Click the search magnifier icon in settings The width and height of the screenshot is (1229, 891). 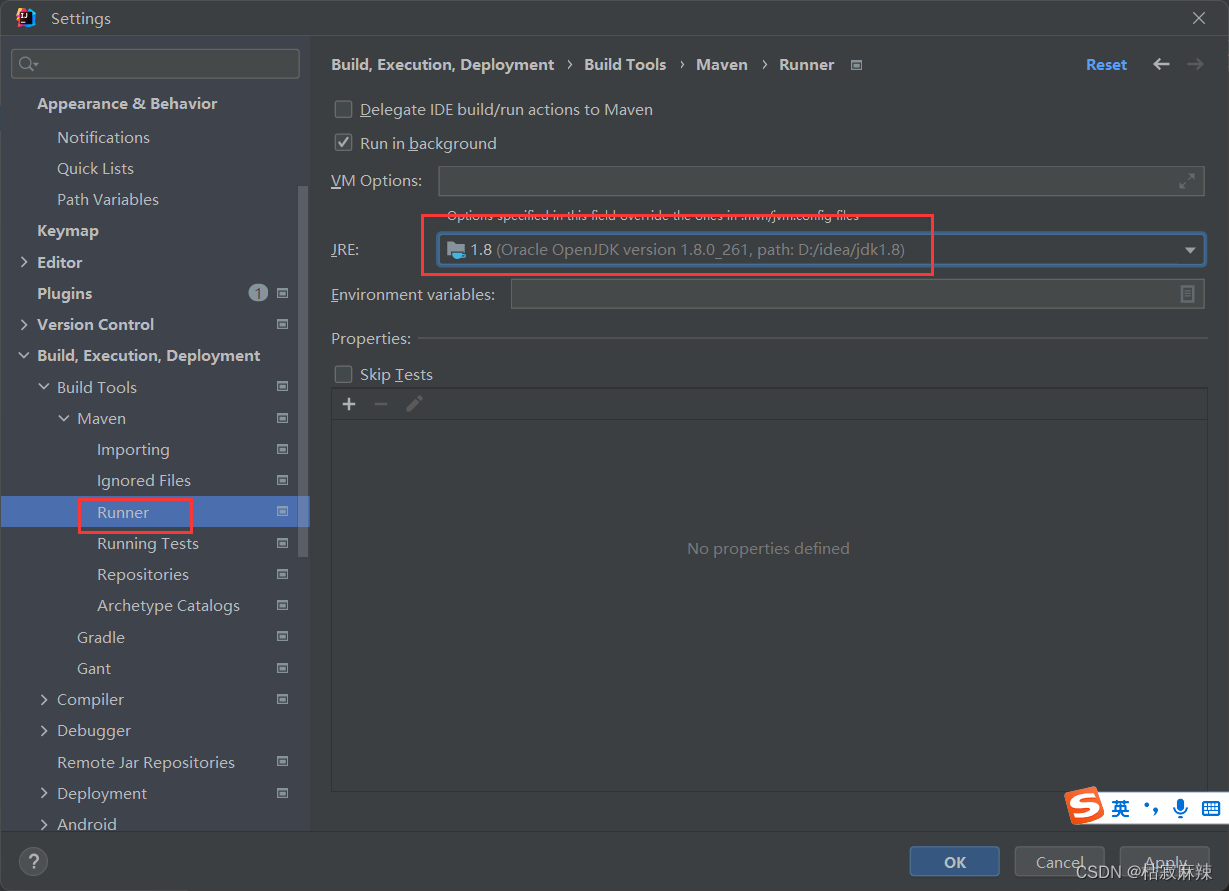click(28, 64)
